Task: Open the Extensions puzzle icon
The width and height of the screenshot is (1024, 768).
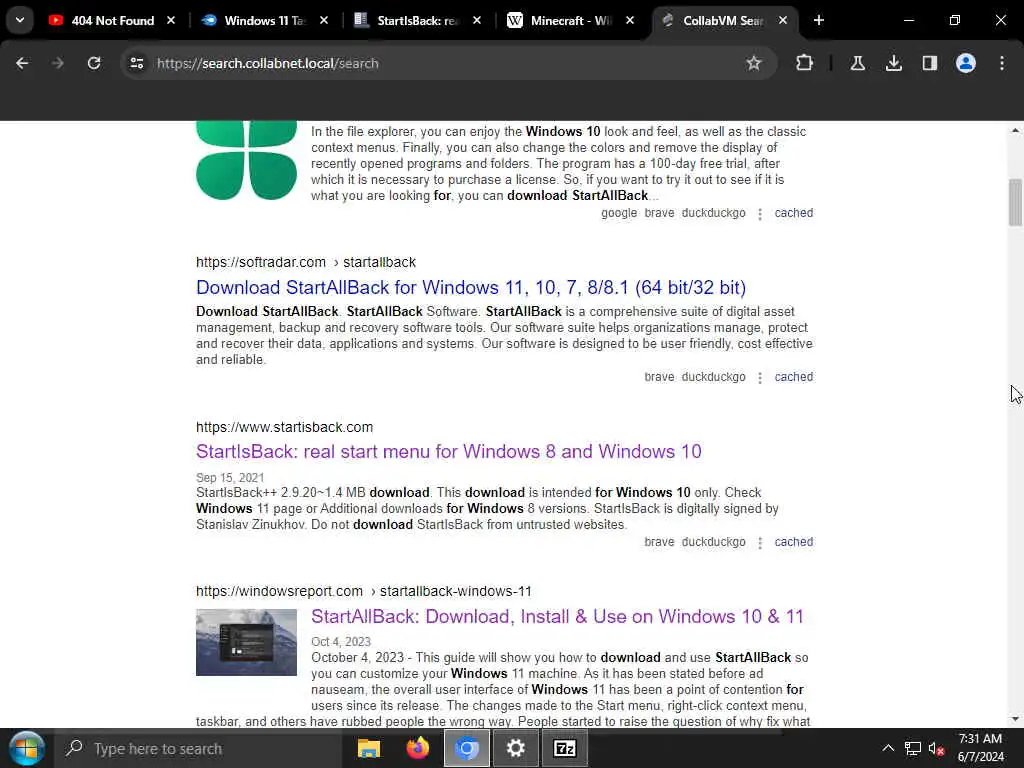Action: pos(805,63)
